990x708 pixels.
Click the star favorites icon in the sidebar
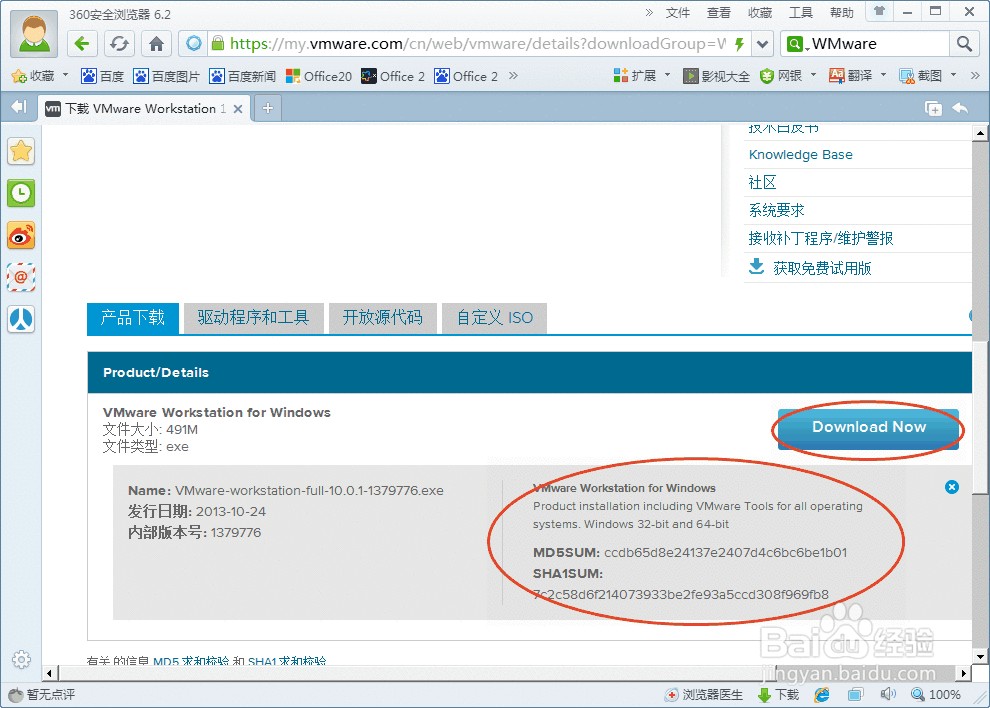coord(21,151)
